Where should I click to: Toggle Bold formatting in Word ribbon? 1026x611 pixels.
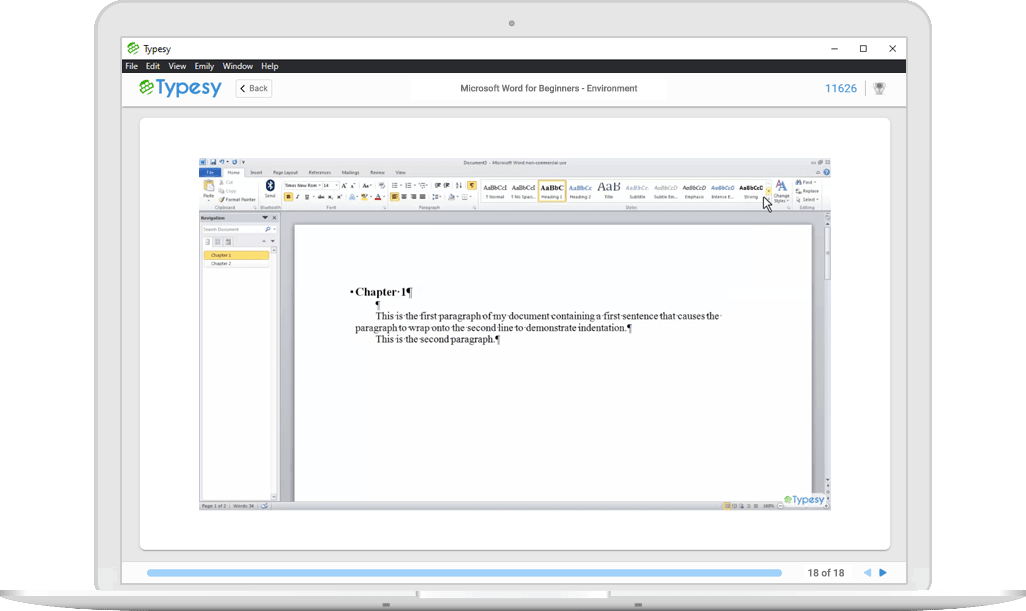pyautogui.click(x=289, y=197)
